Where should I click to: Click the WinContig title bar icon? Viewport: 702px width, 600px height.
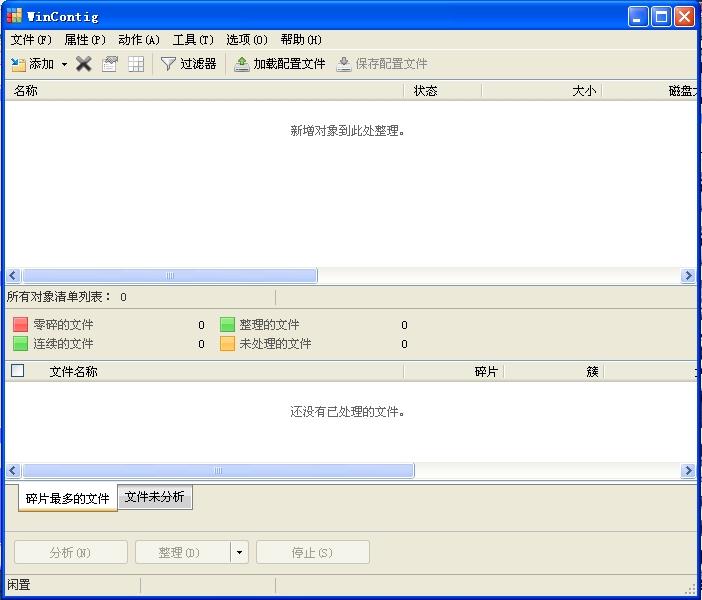pyautogui.click(x=14, y=15)
